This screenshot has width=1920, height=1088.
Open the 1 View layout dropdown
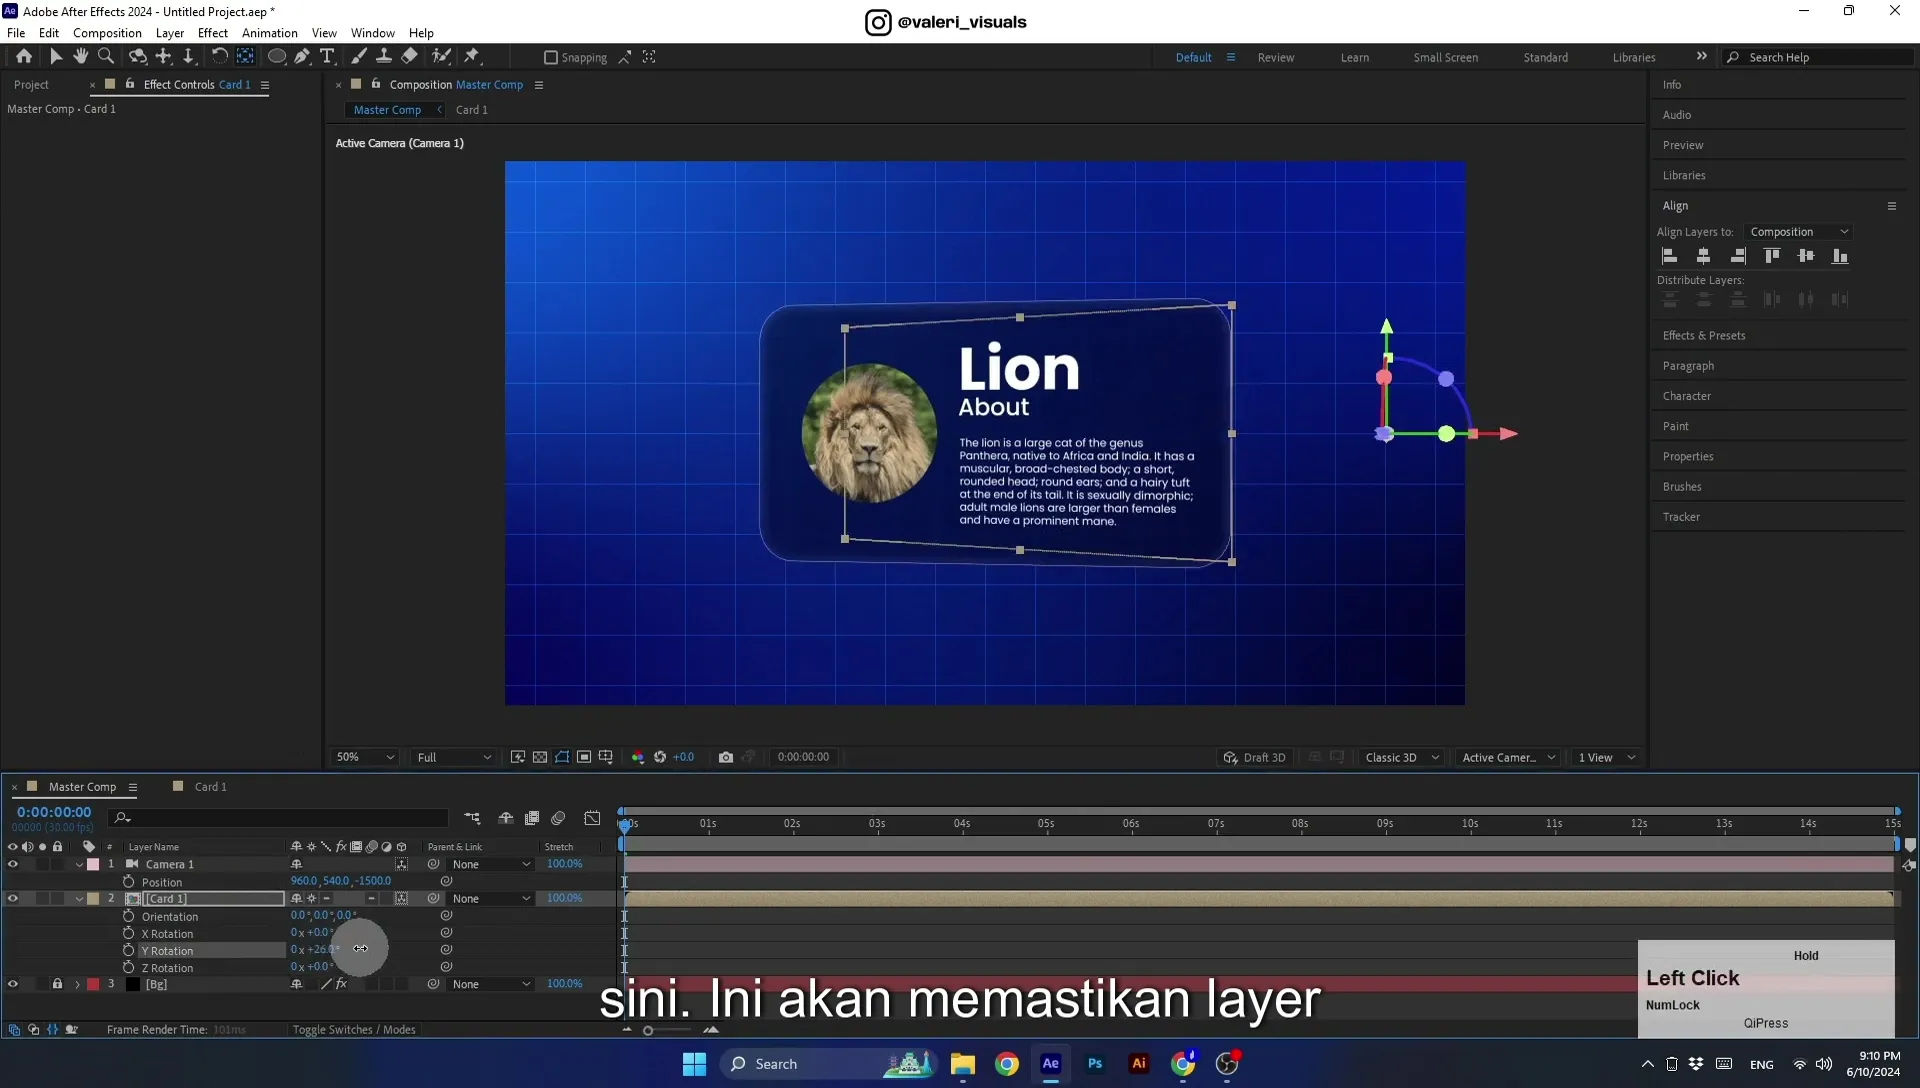(1607, 757)
